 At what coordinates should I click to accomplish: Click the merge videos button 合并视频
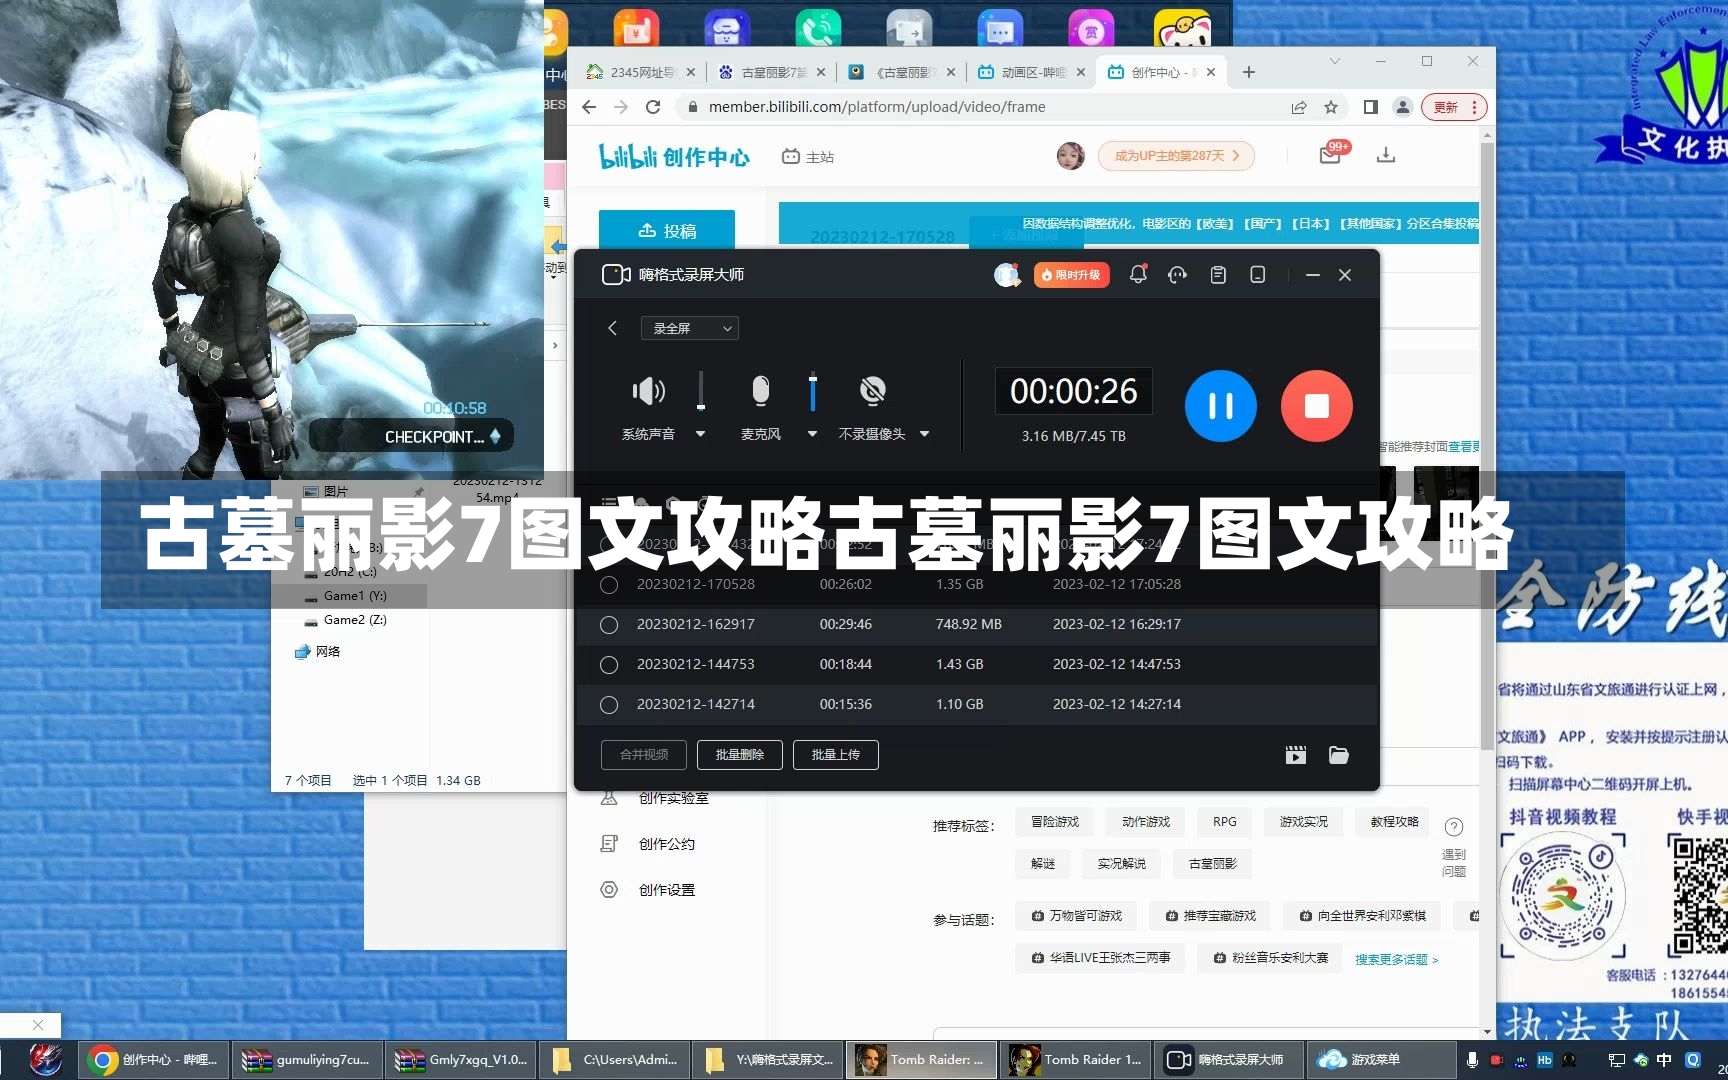point(644,755)
